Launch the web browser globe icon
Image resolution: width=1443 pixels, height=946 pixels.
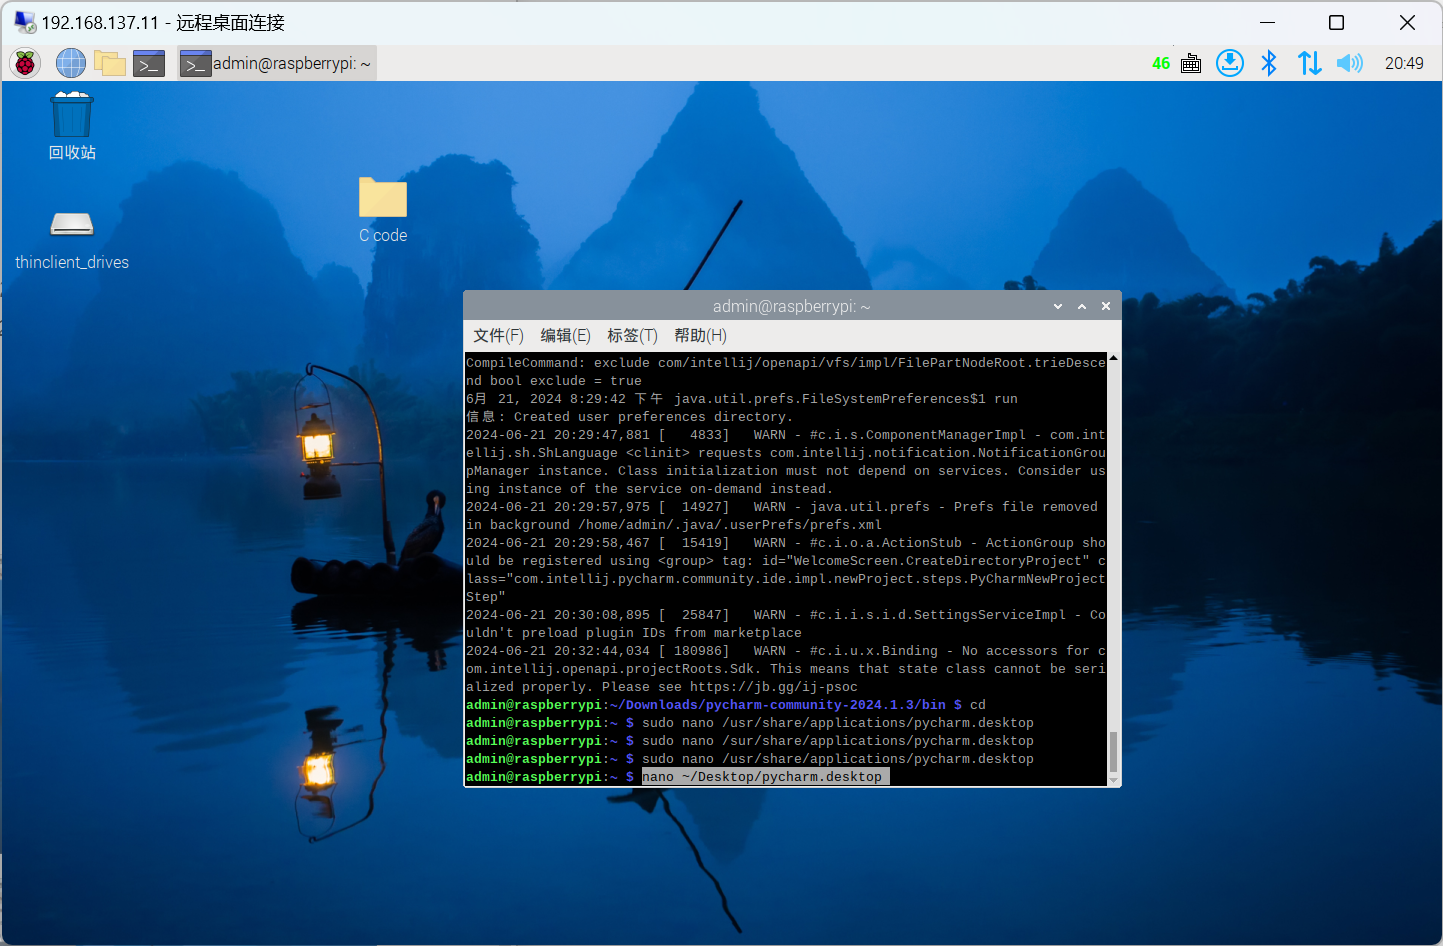pyautogui.click(x=70, y=63)
